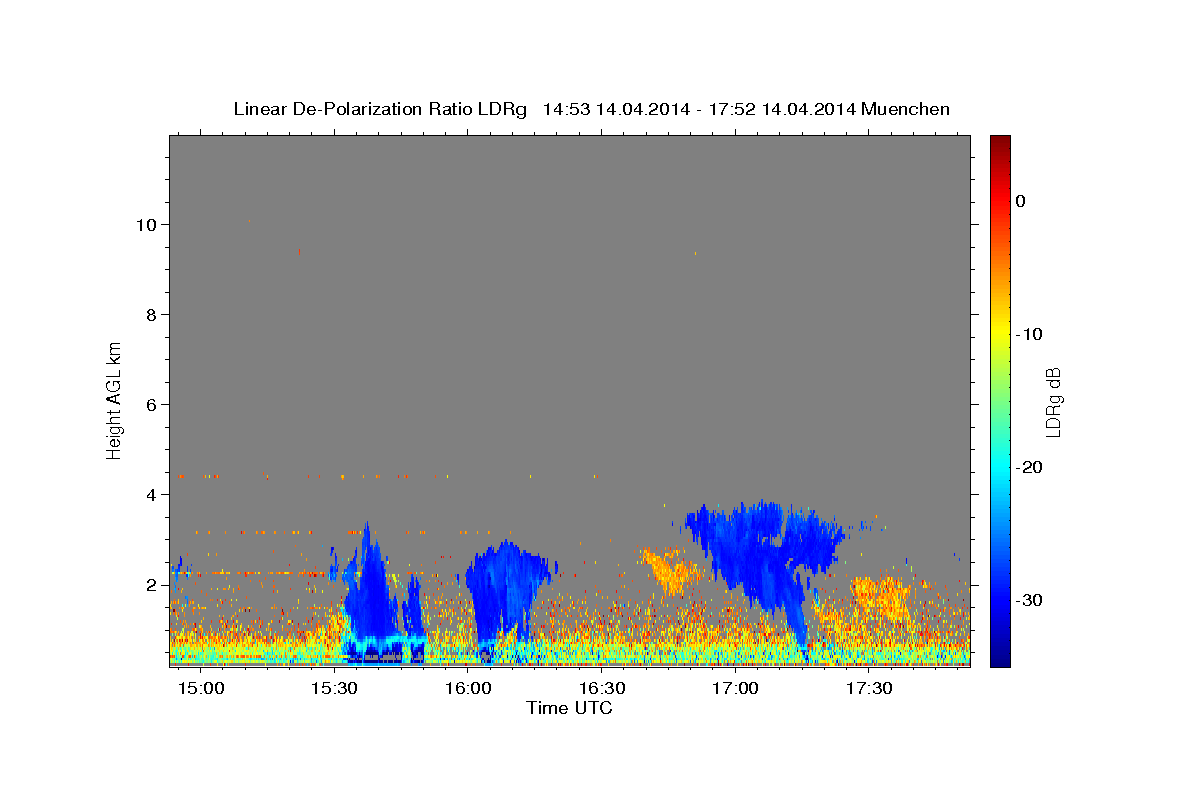
Task: Click the dark red top of the colorbar
Action: coord(1000,143)
